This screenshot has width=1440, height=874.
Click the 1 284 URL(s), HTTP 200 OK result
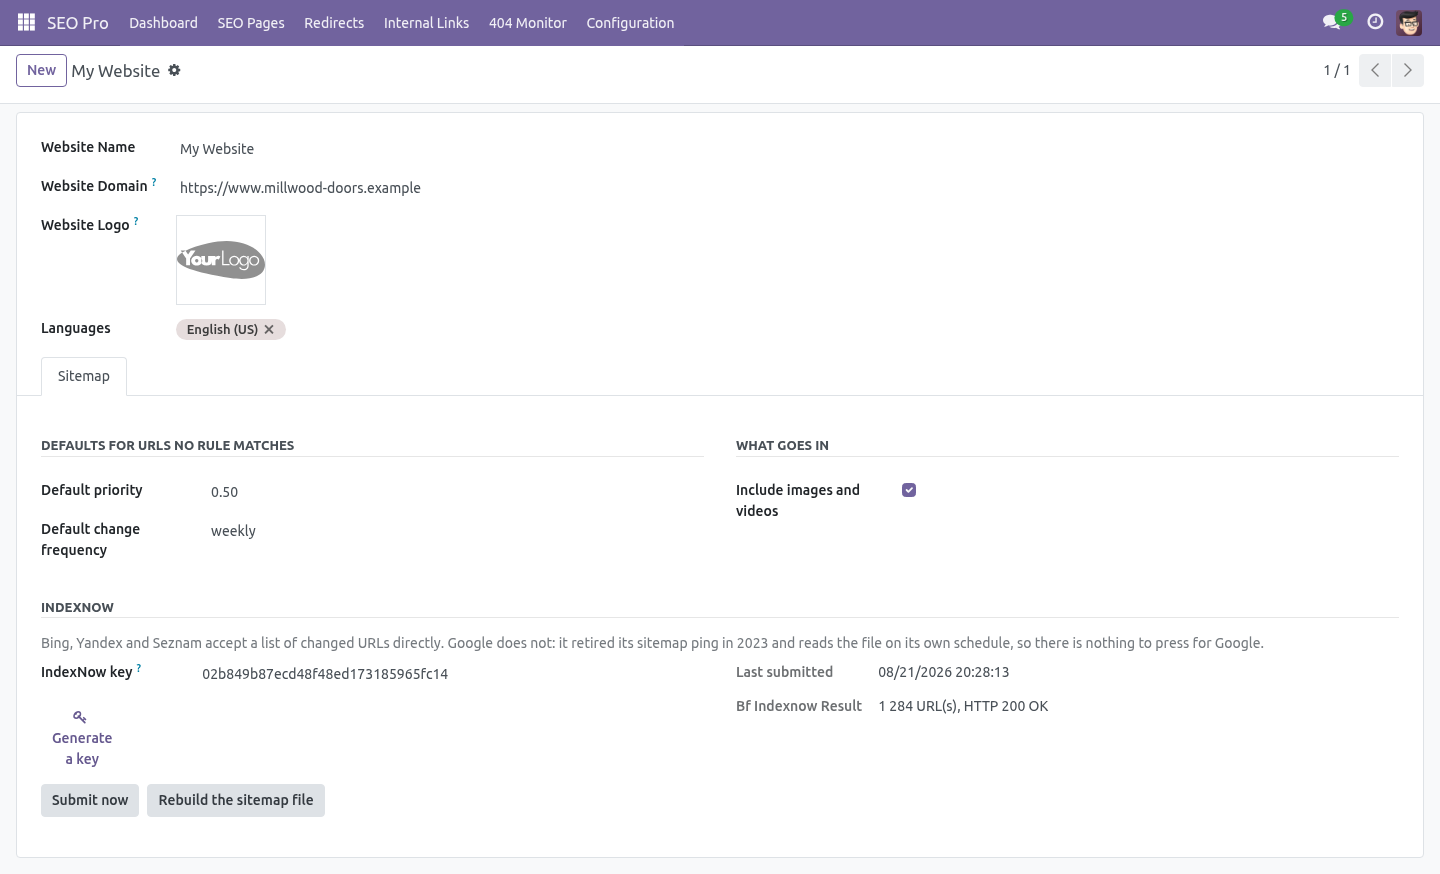click(963, 706)
